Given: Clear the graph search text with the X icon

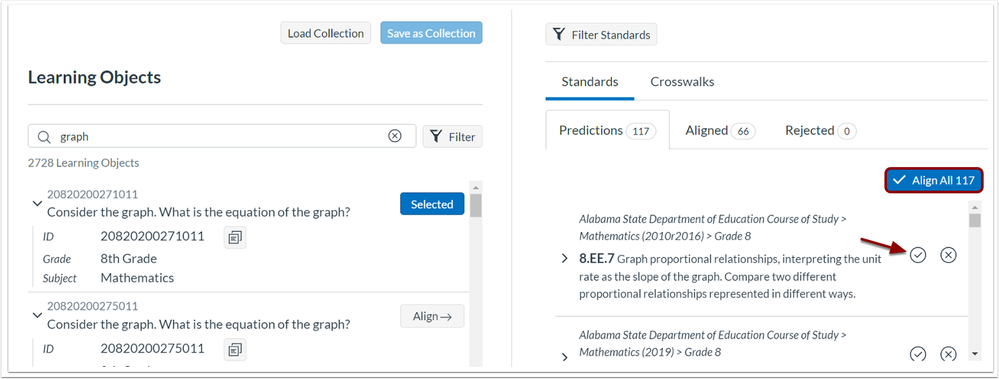Looking at the screenshot, I should point(395,136).
